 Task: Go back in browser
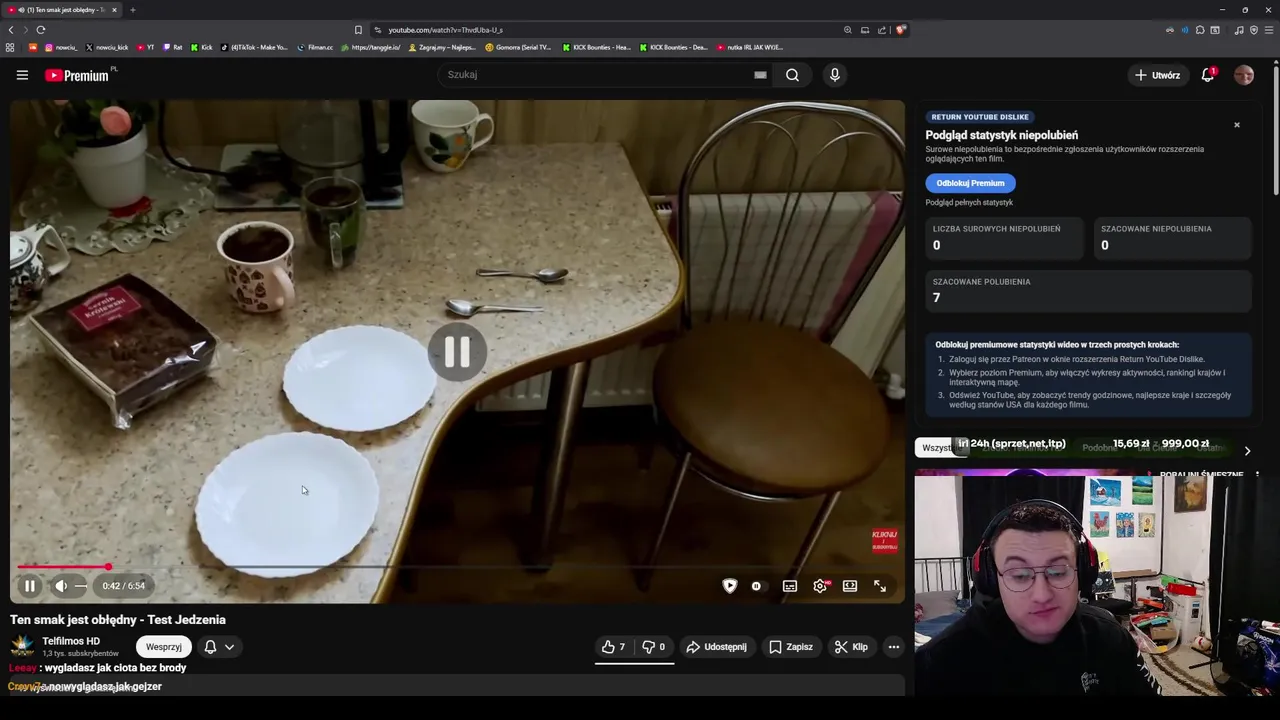click(11, 30)
